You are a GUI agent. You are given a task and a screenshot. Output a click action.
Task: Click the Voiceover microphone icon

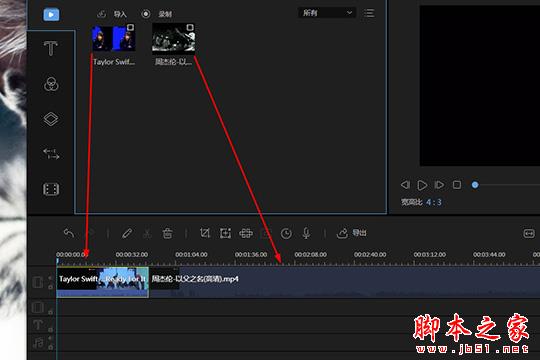(306, 233)
